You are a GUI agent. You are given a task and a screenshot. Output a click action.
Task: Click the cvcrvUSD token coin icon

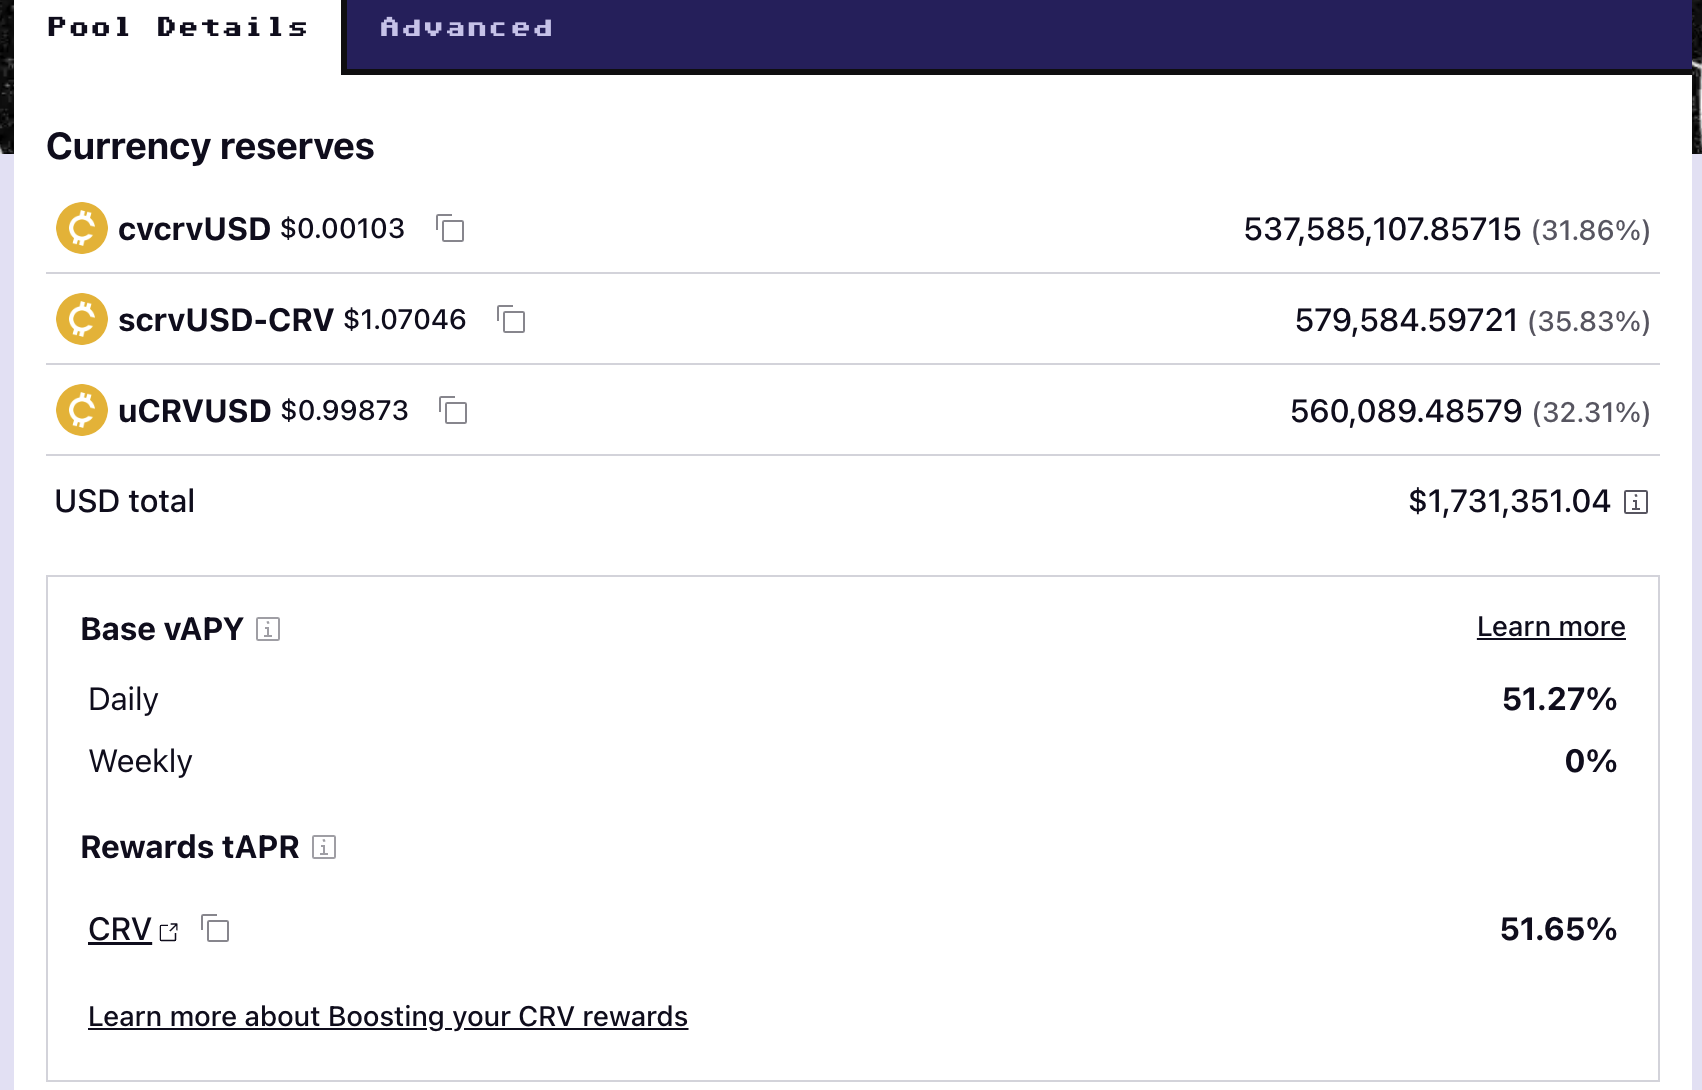click(81, 228)
